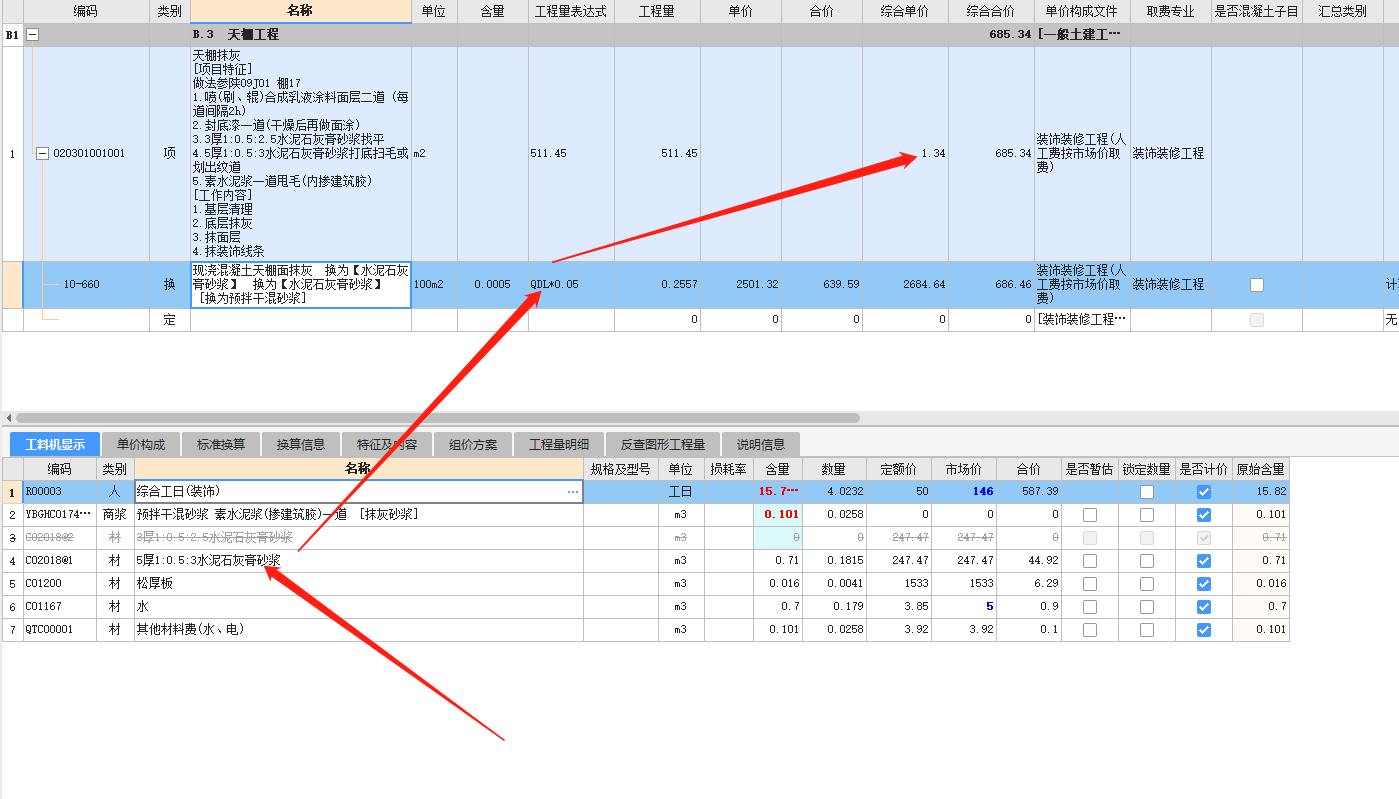
Task: Click the horizontal scrollbar left arrow
Action: [8, 418]
